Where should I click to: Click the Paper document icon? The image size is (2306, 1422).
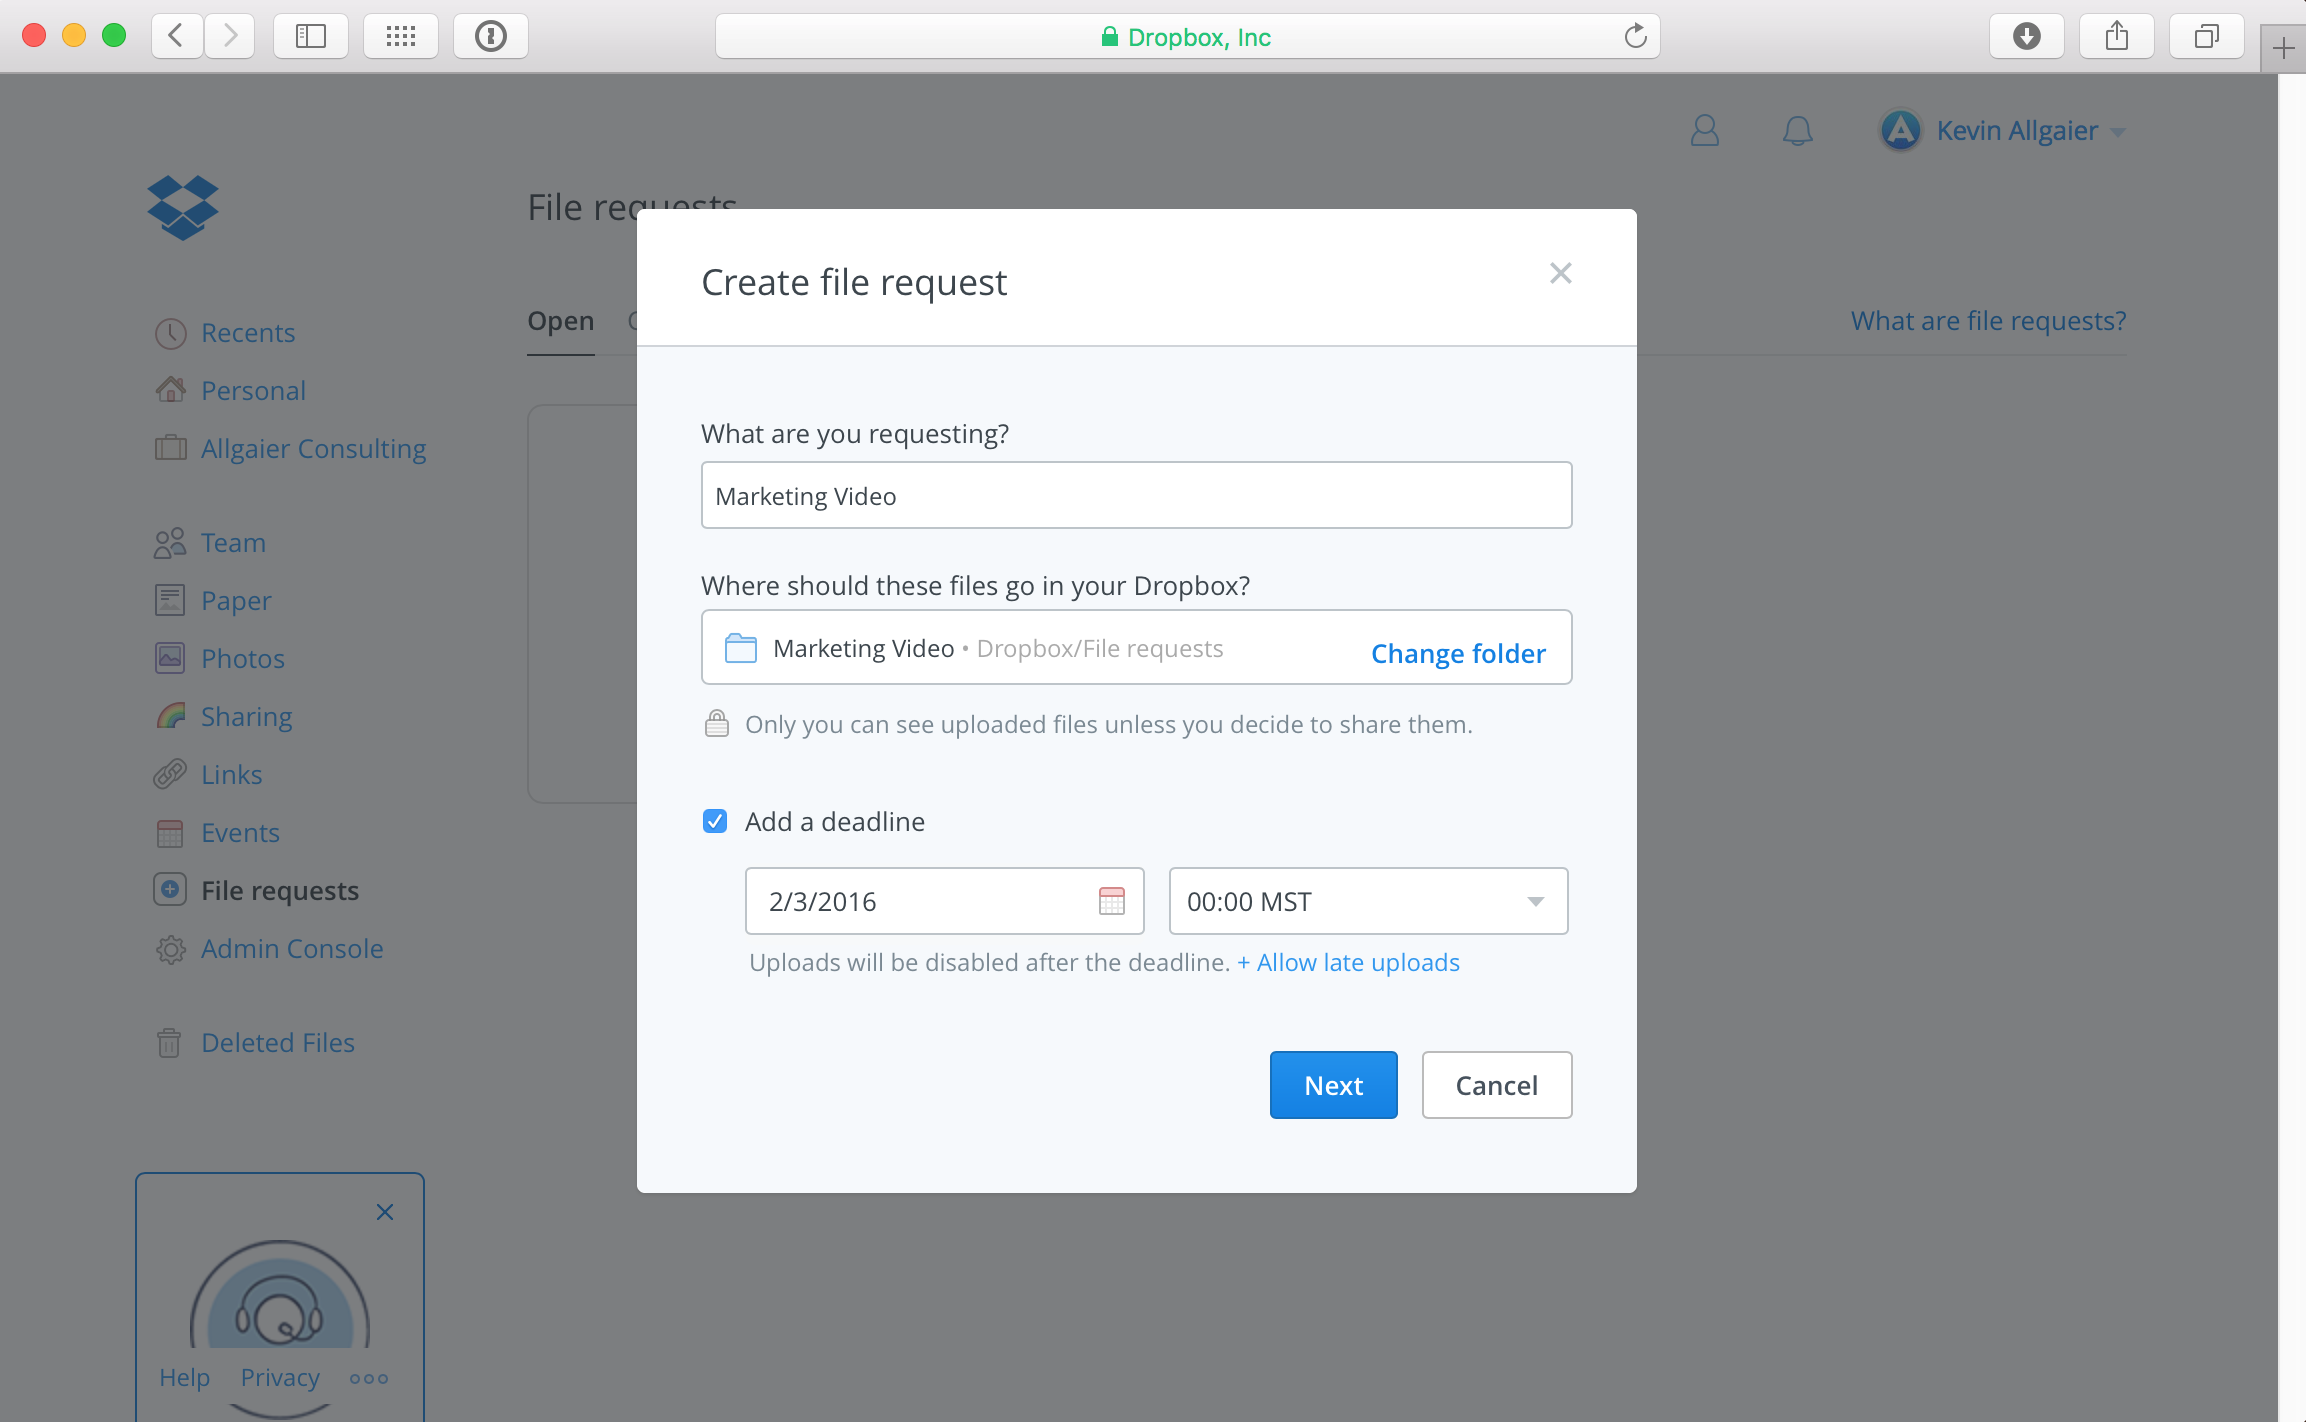click(x=170, y=600)
